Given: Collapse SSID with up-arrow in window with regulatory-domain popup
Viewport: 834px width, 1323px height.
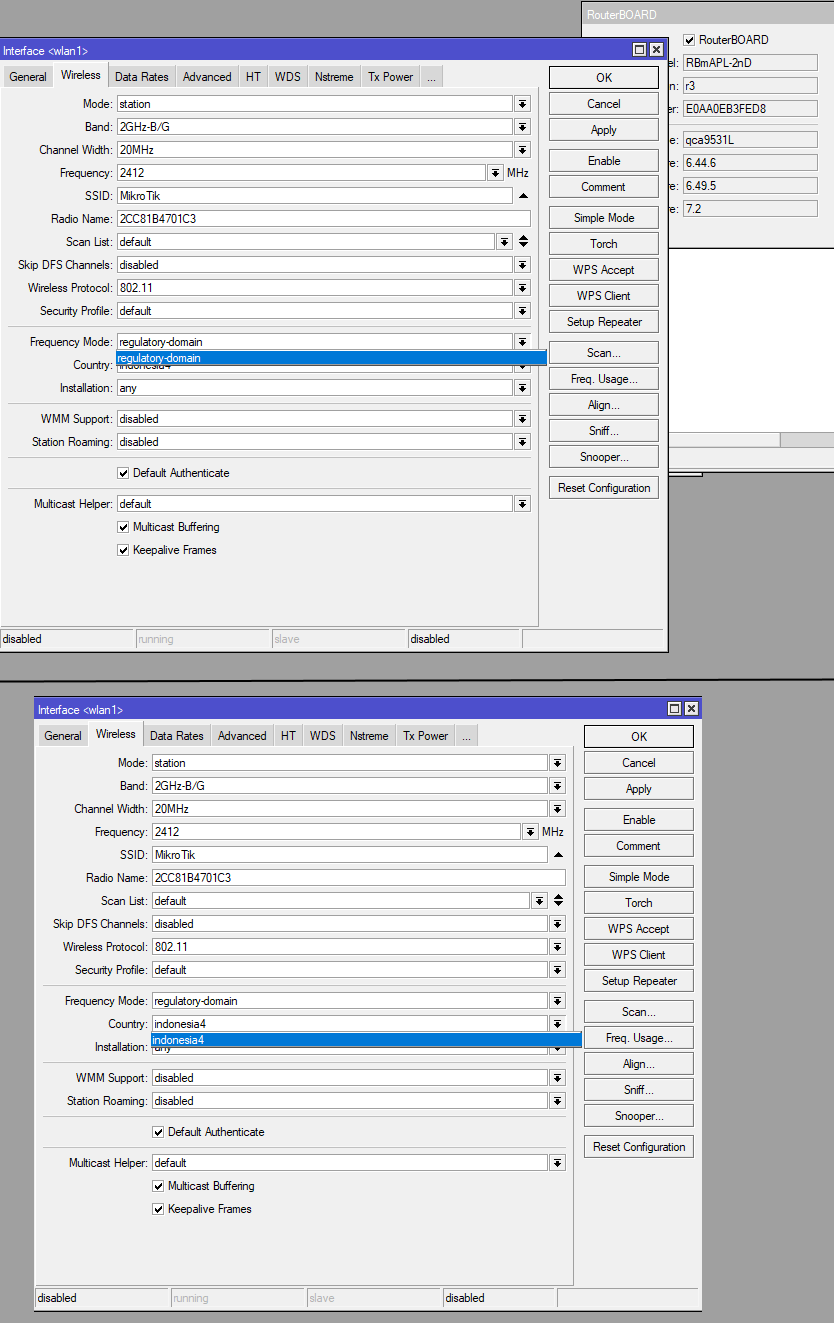Looking at the screenshot, I should [523, 196].
